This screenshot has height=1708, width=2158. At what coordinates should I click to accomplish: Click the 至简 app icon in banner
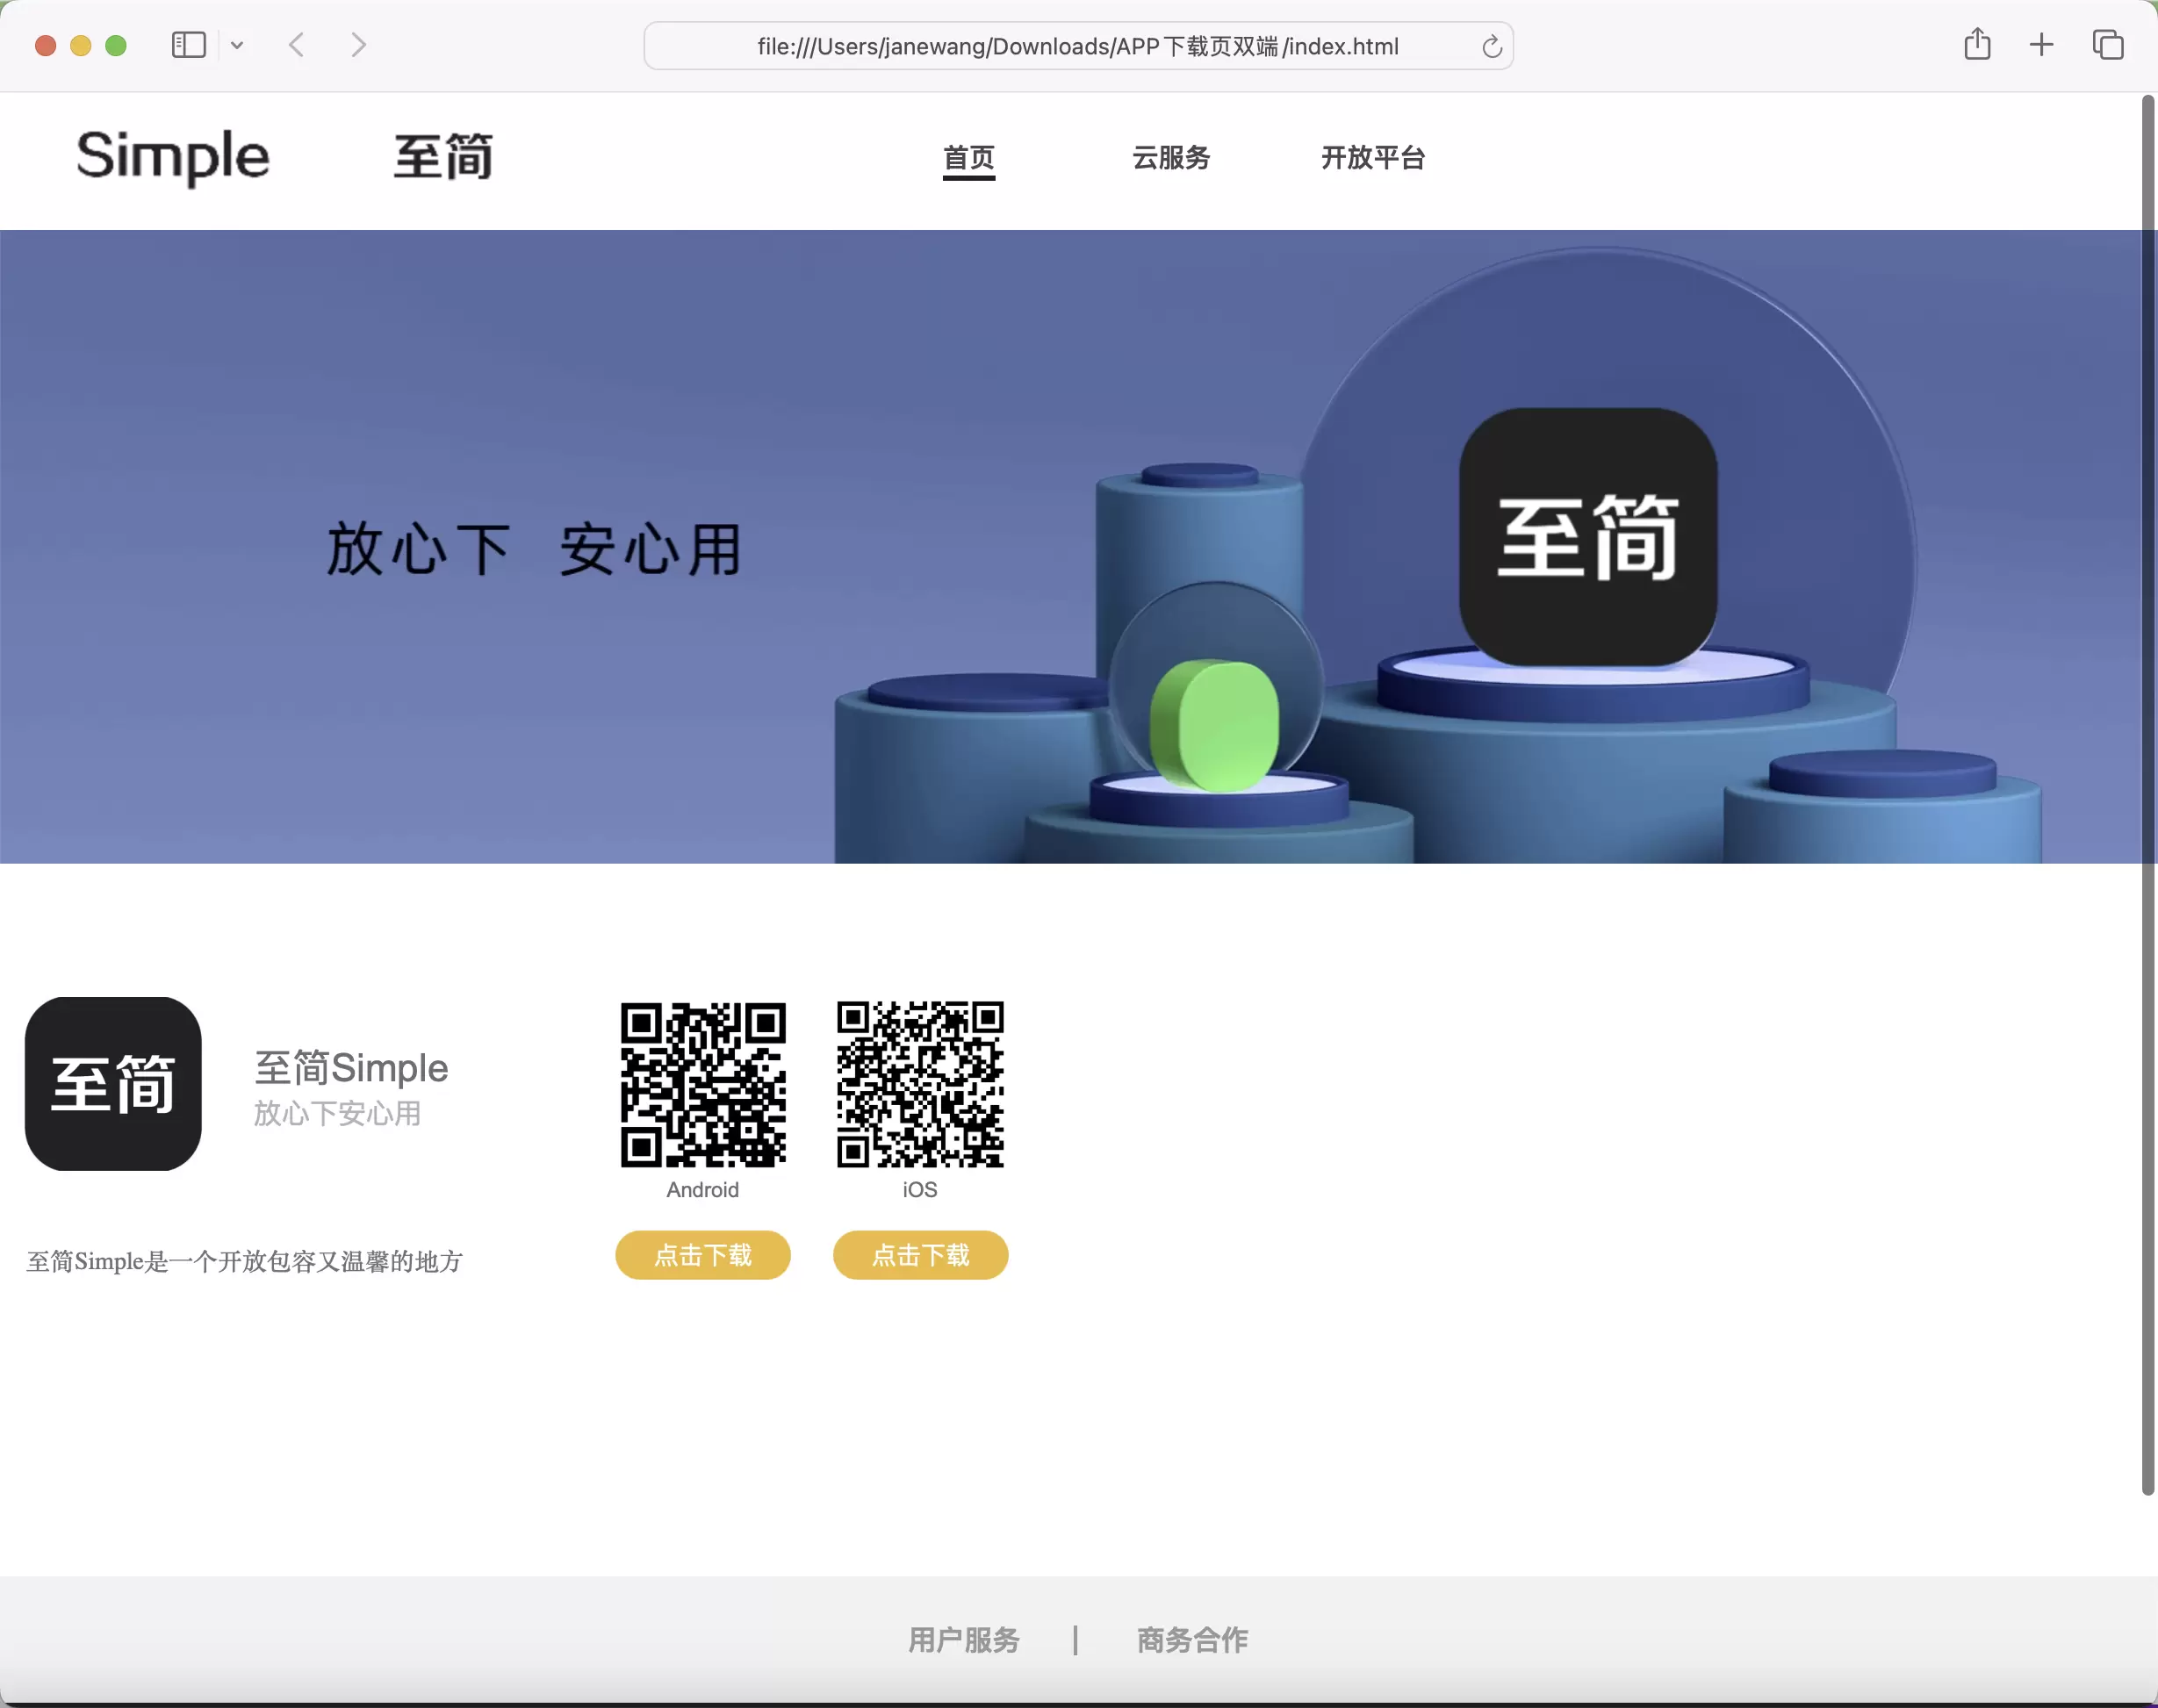point(1588,537)
